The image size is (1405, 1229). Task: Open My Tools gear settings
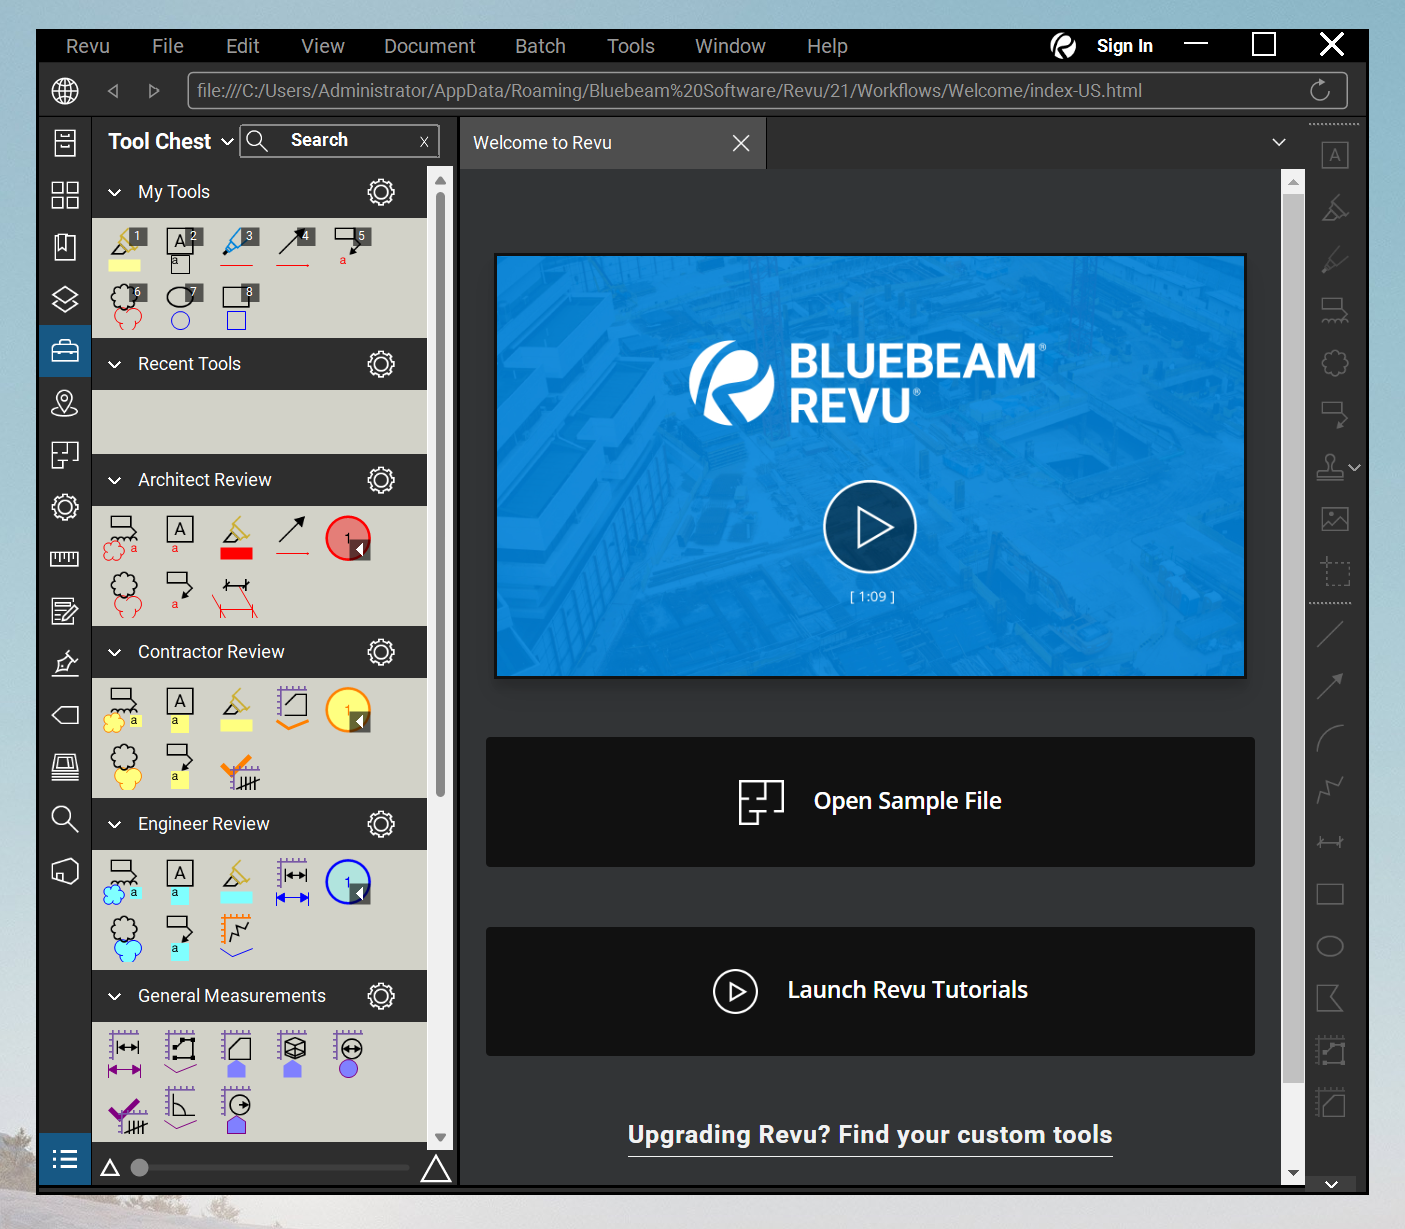pyautogui.click(x=381, y=192)
